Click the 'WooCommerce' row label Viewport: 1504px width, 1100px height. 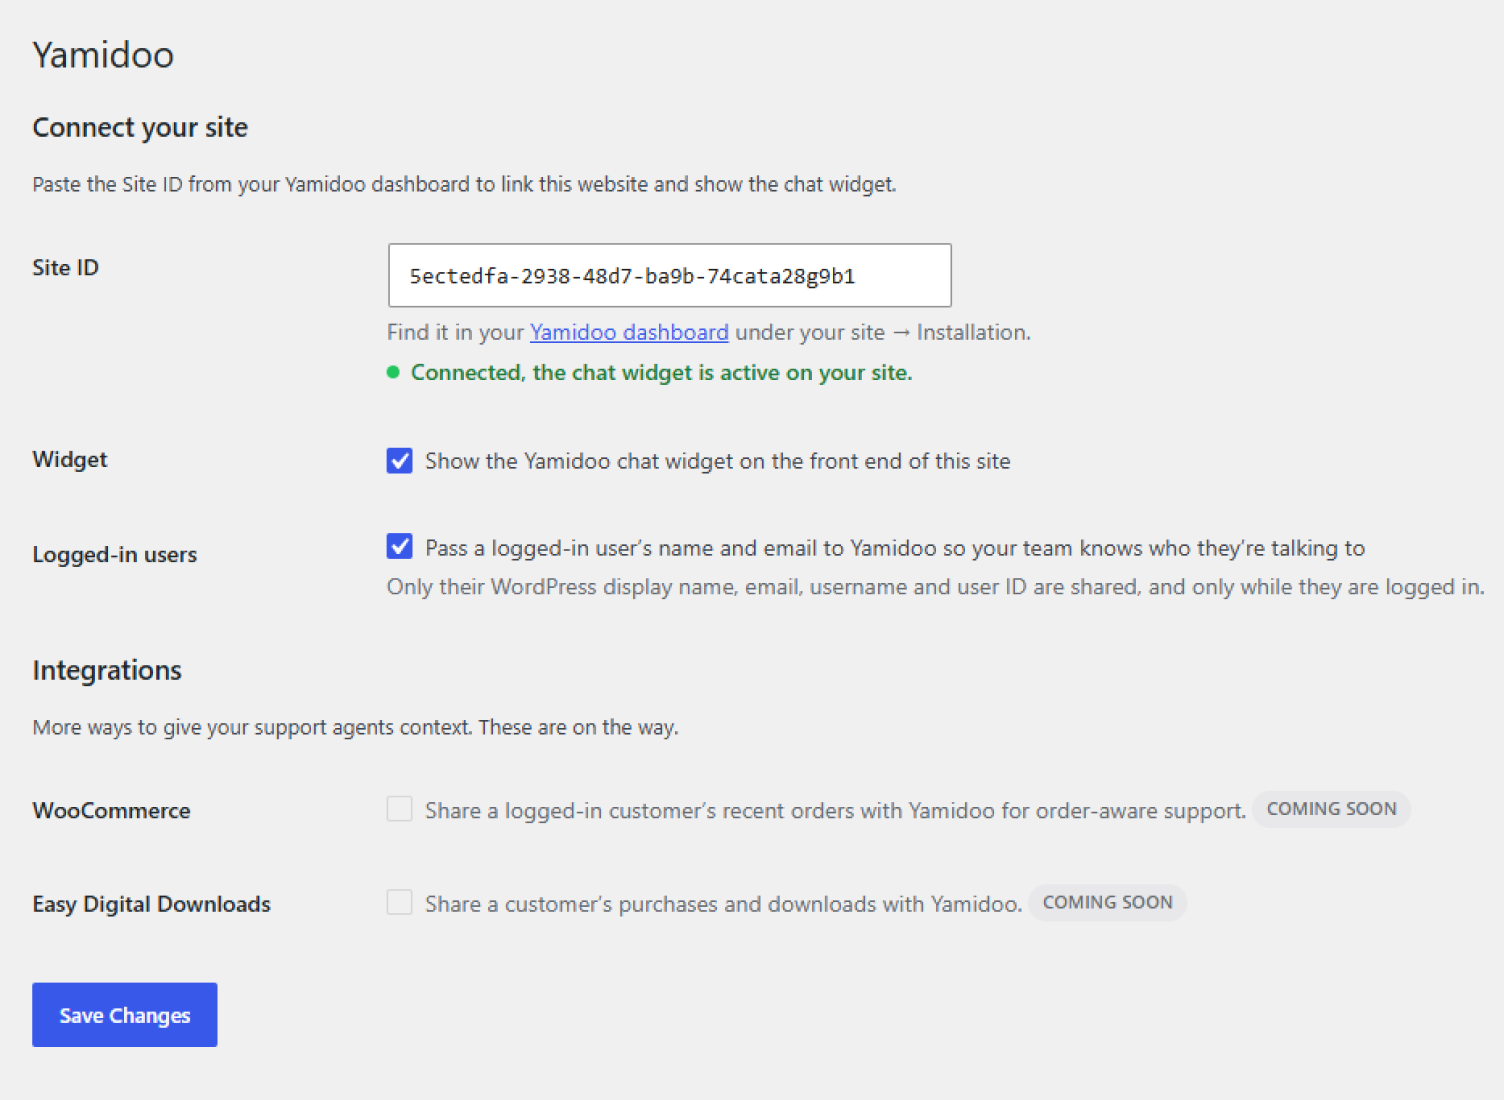111,811
